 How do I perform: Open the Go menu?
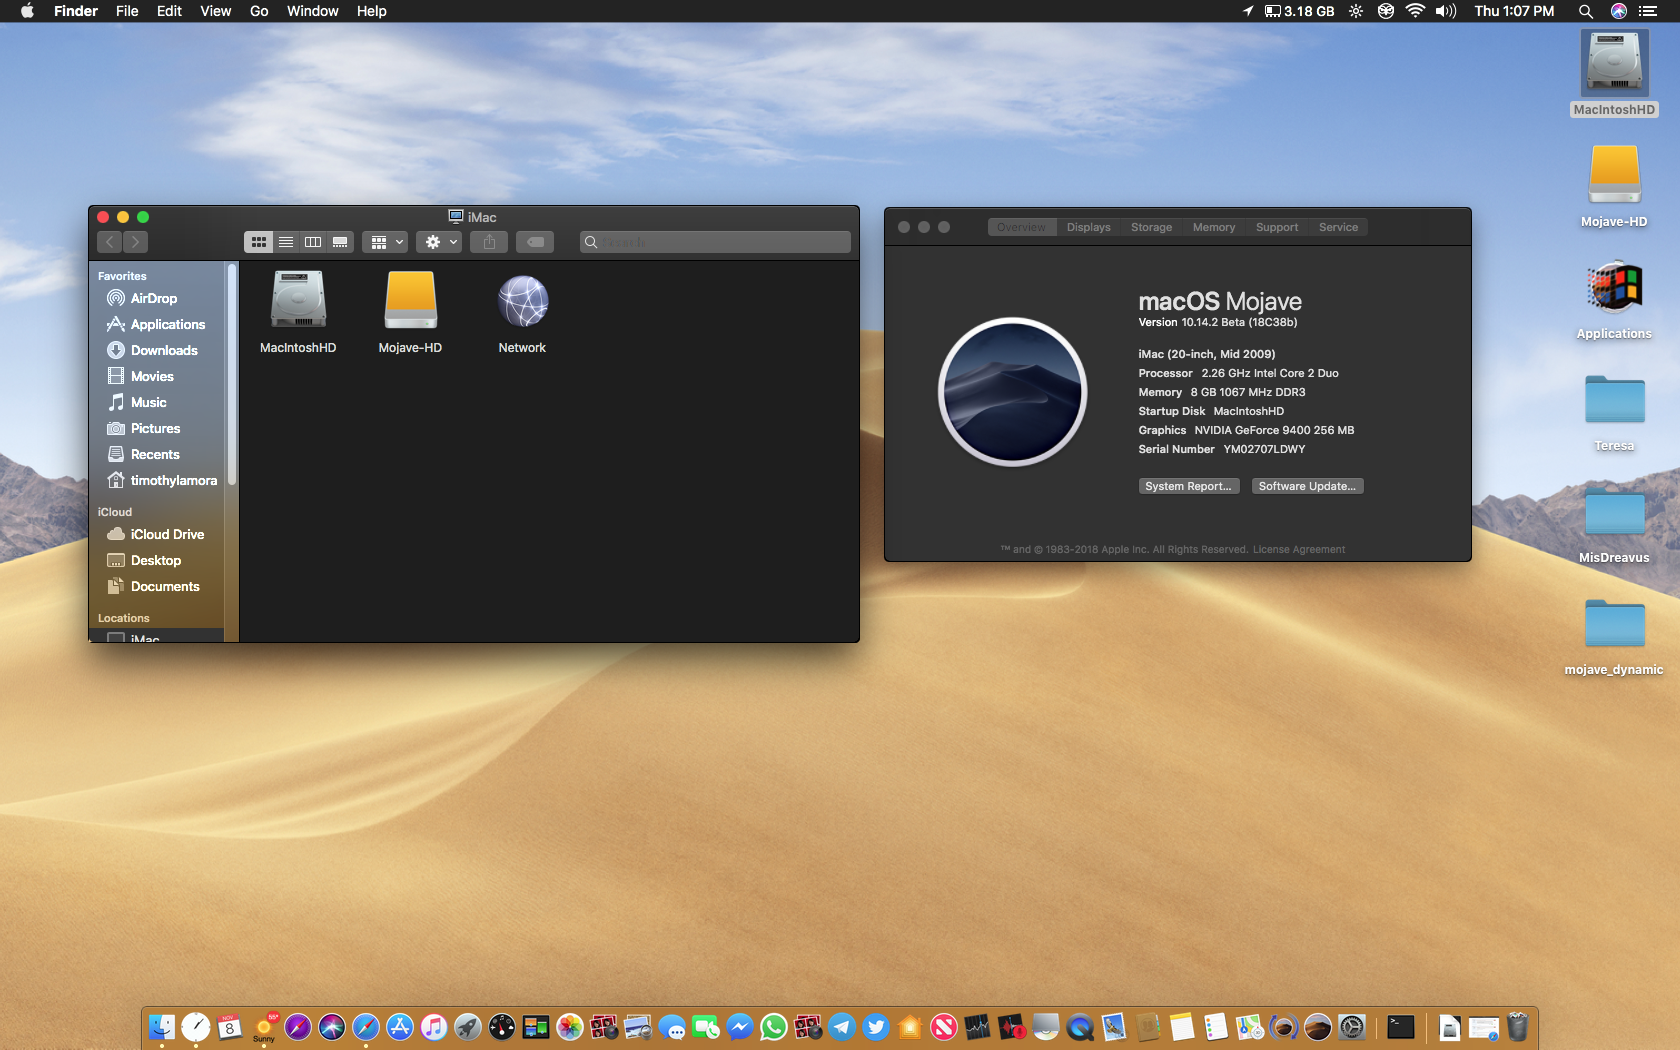(x=259, y=11)
